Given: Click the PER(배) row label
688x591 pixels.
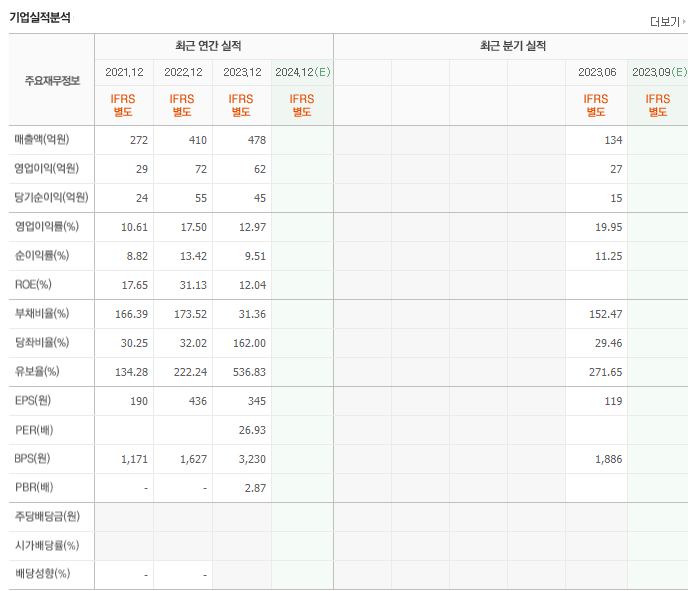Looking at the screenshot, I should [x=34, y=430].
